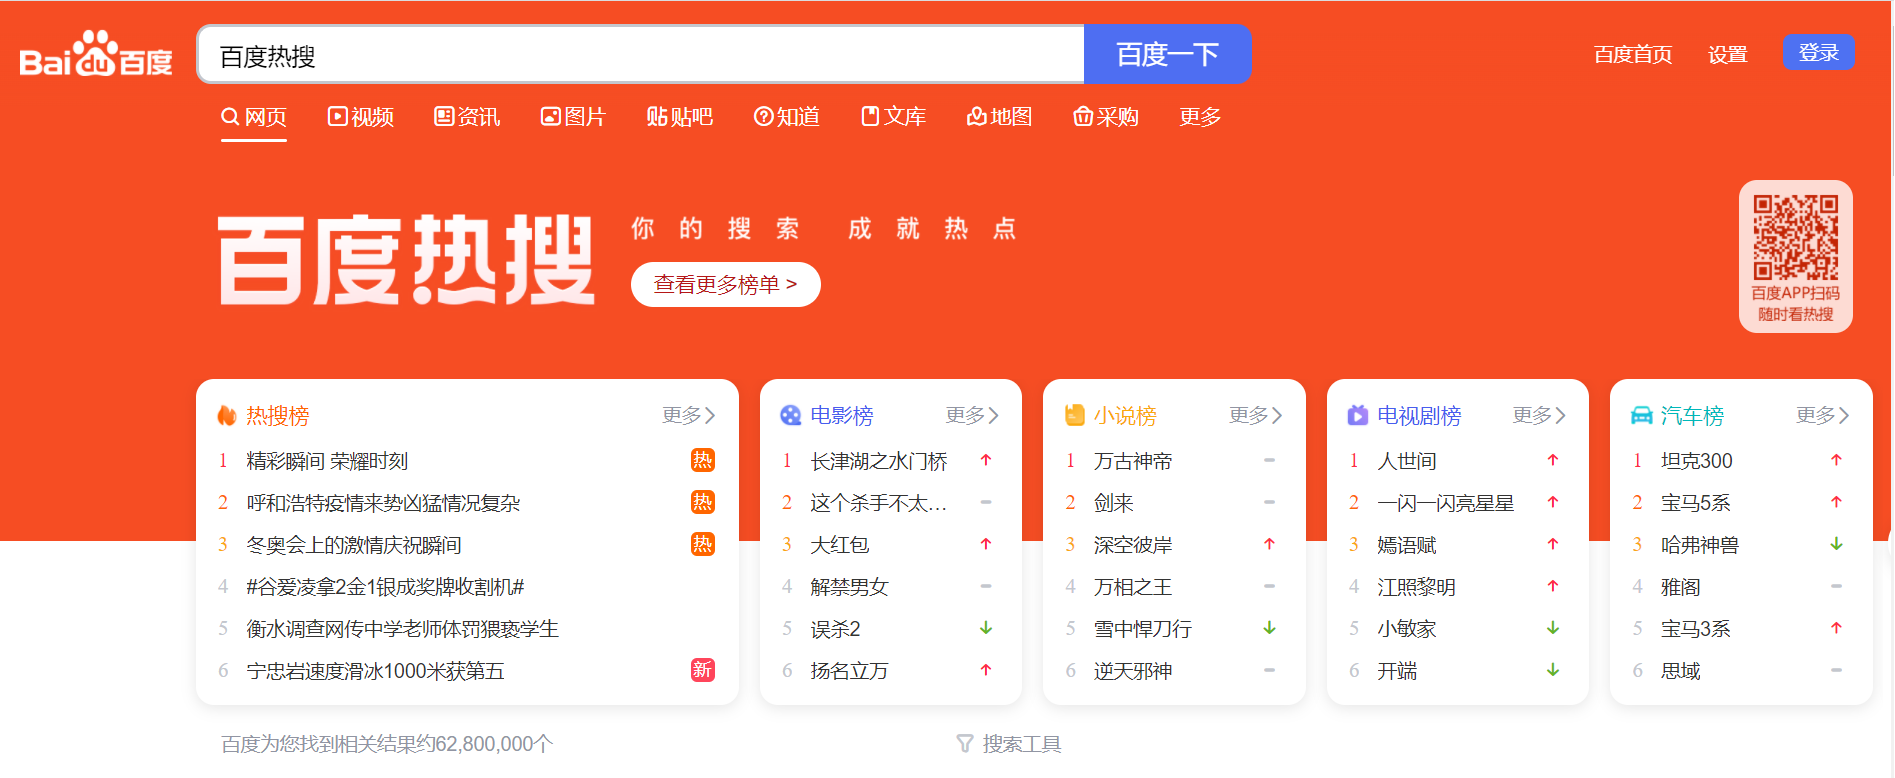
Task: Click the 热 badge beside 精彩瞬间
Action: (x=703, y=460)
